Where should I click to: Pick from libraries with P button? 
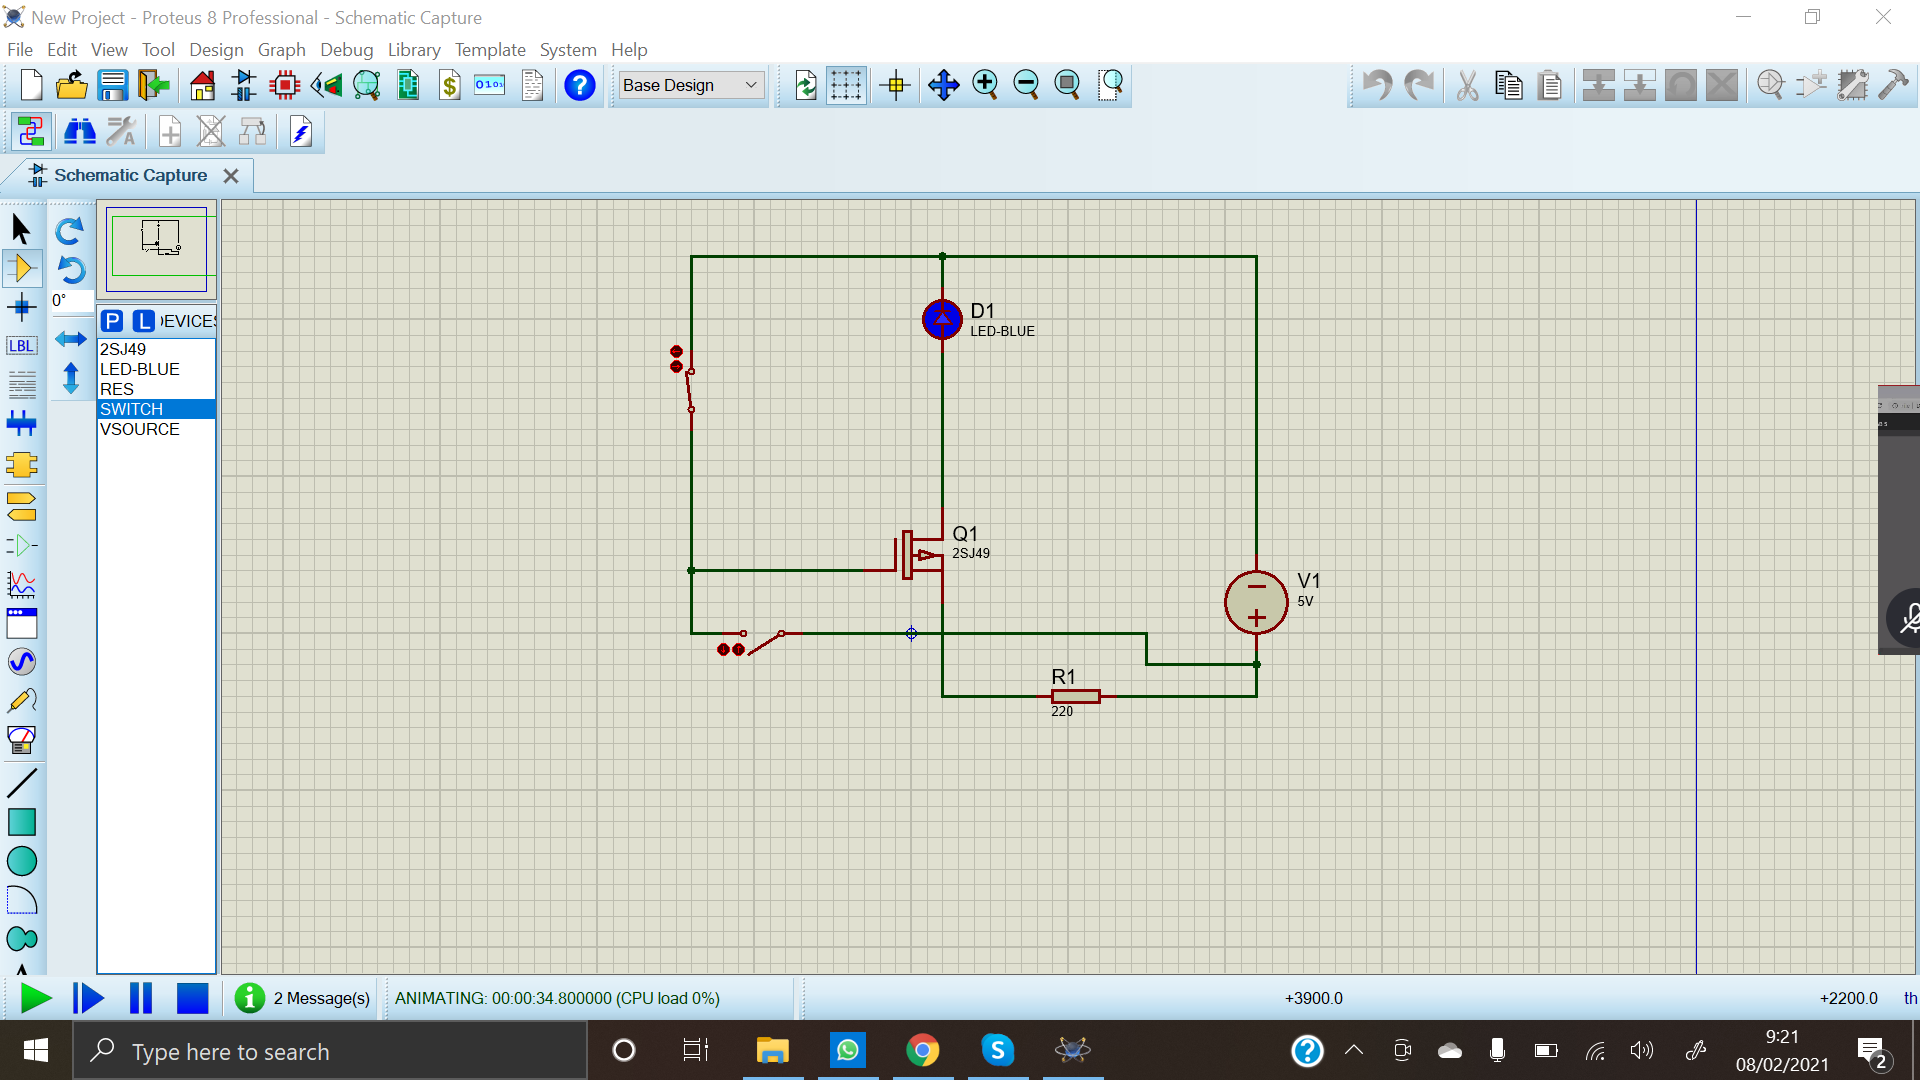pyautogui.click(x=112, y=321)
